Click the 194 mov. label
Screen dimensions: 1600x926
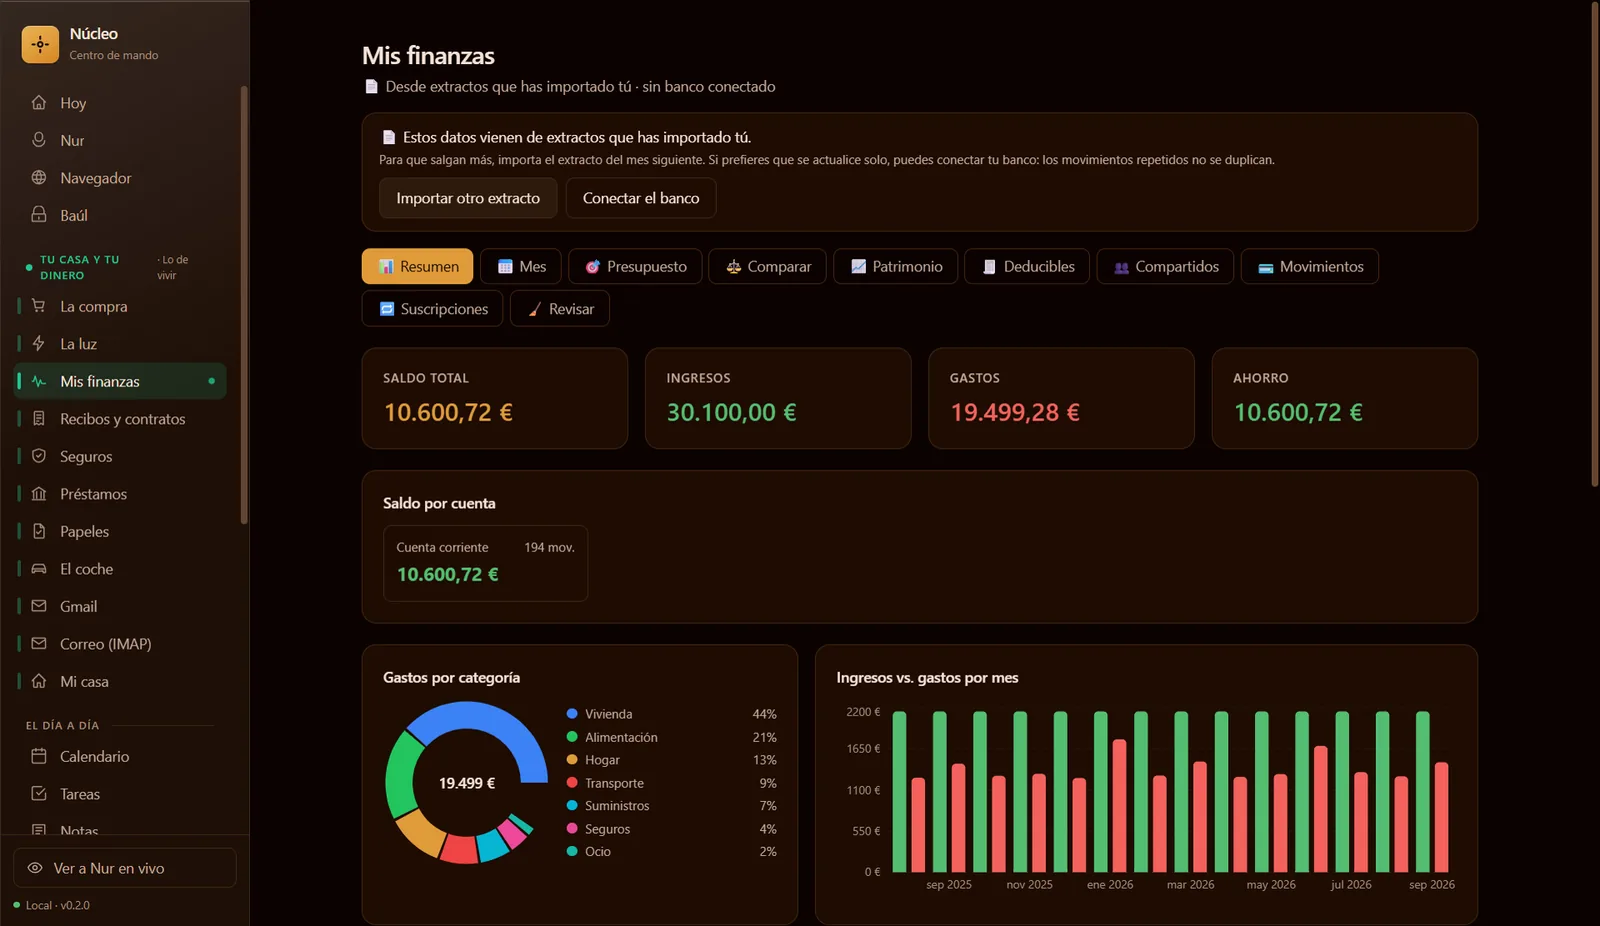pyautogui.click(x=549, y=547)
